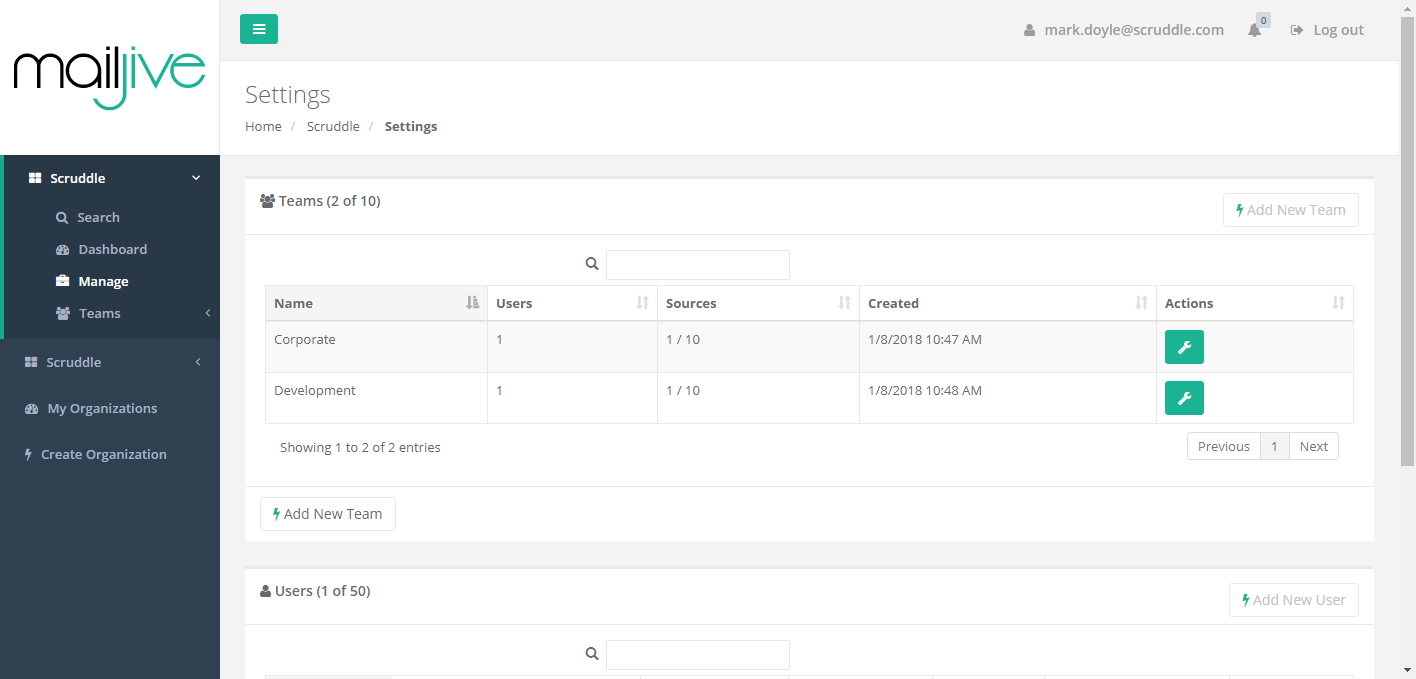This screenshot has height=679, width=1416.
Task: Click the Teams search input field
Action: pos(697,265)
